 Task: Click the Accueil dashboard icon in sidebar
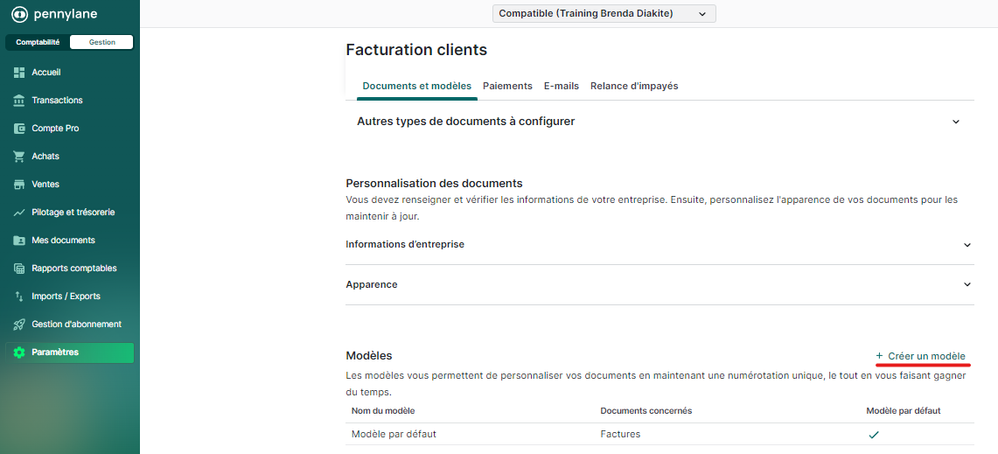click(19, 72)
